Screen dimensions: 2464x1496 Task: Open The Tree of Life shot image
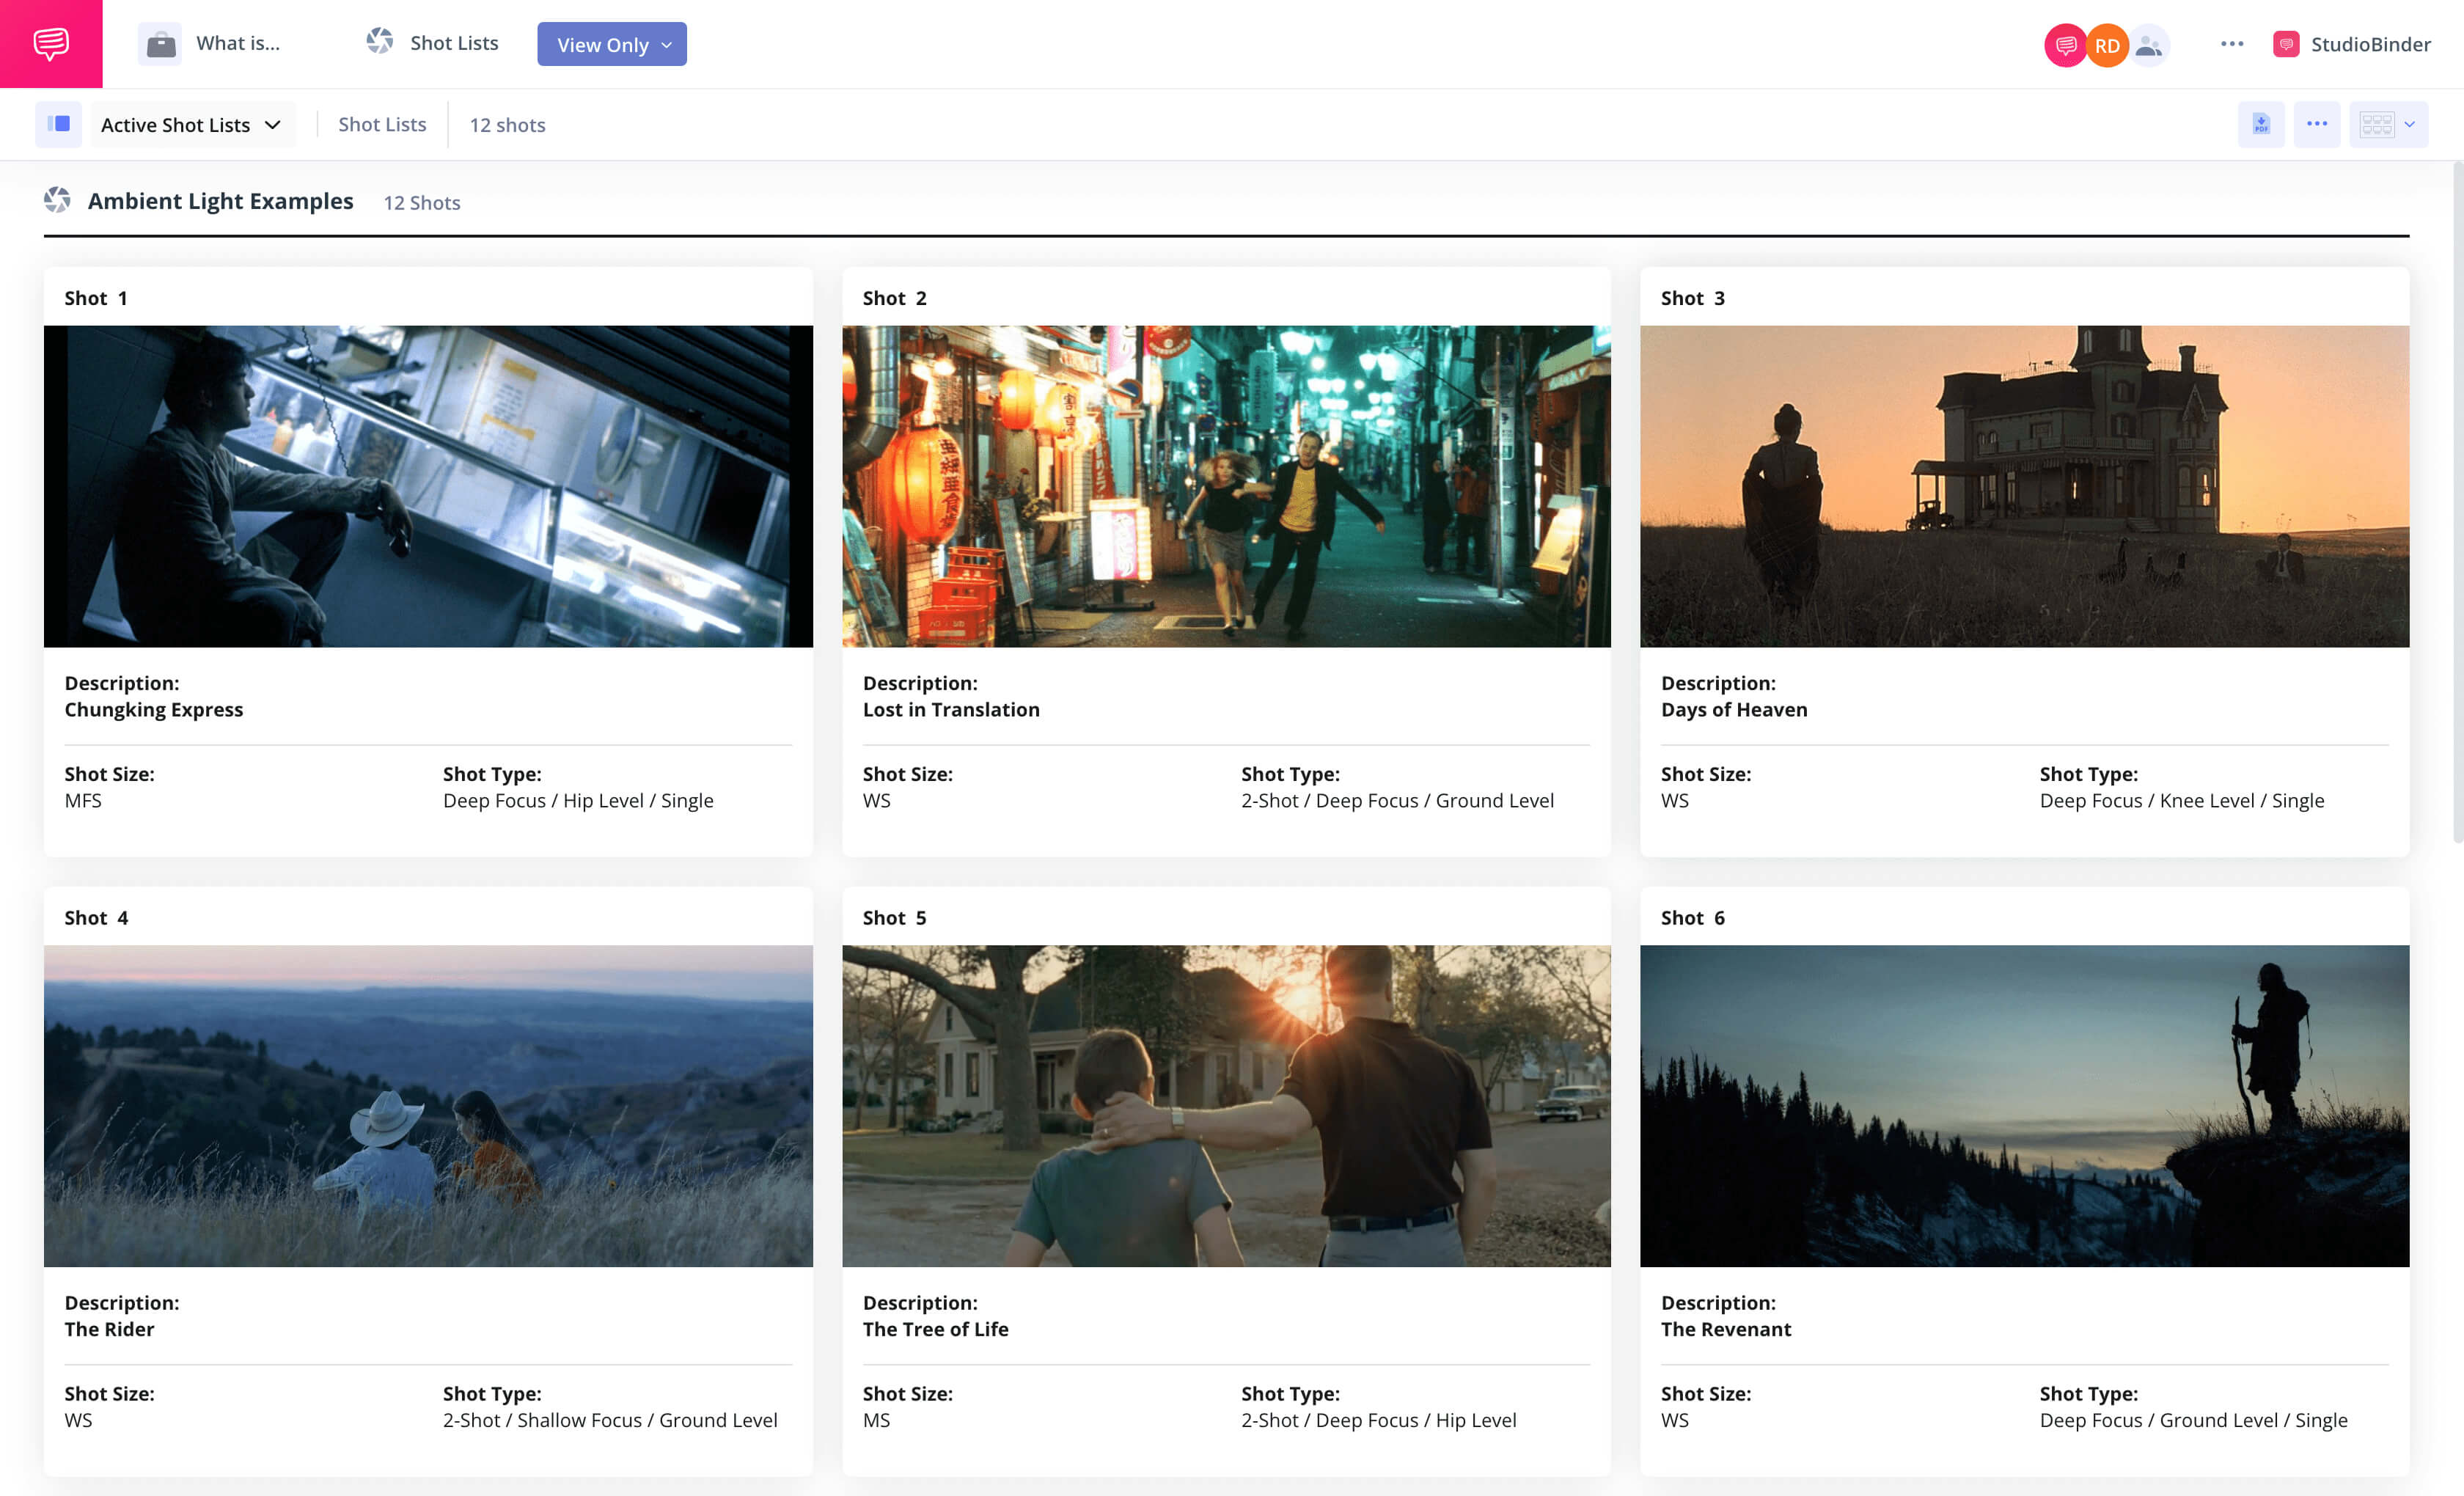pos(1226,1106)
